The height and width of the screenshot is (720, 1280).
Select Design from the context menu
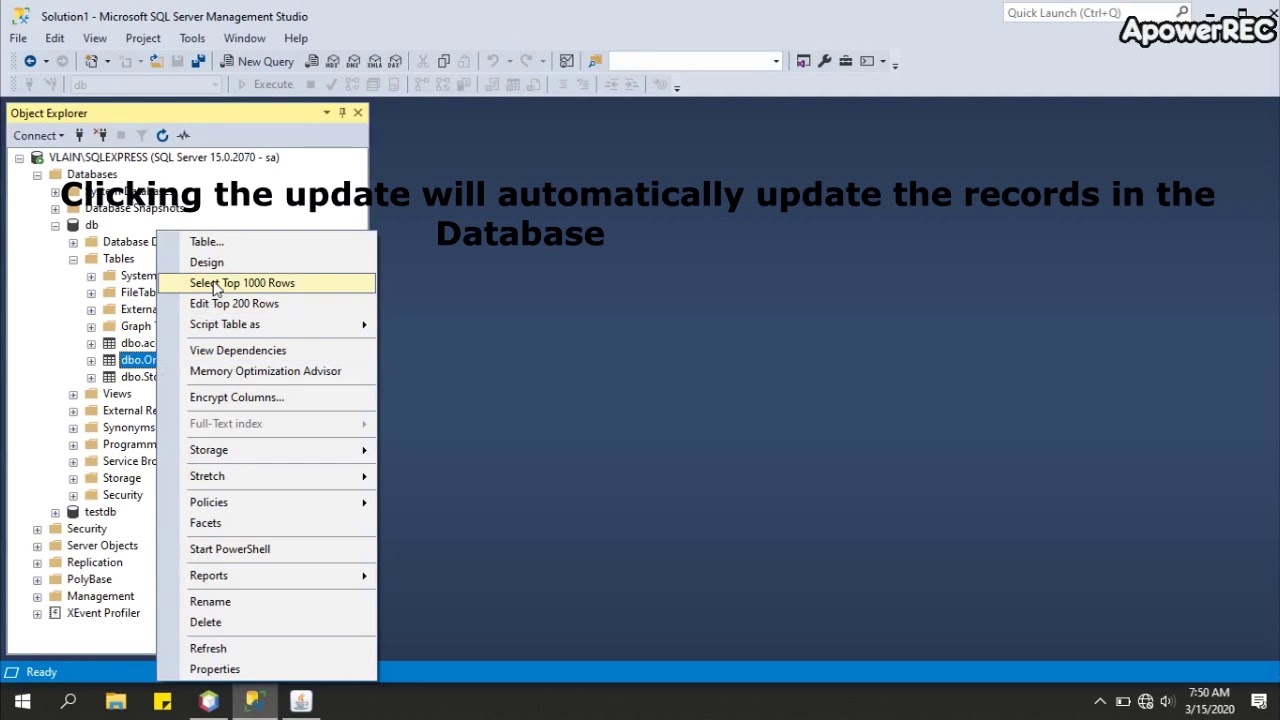[267, 262]
